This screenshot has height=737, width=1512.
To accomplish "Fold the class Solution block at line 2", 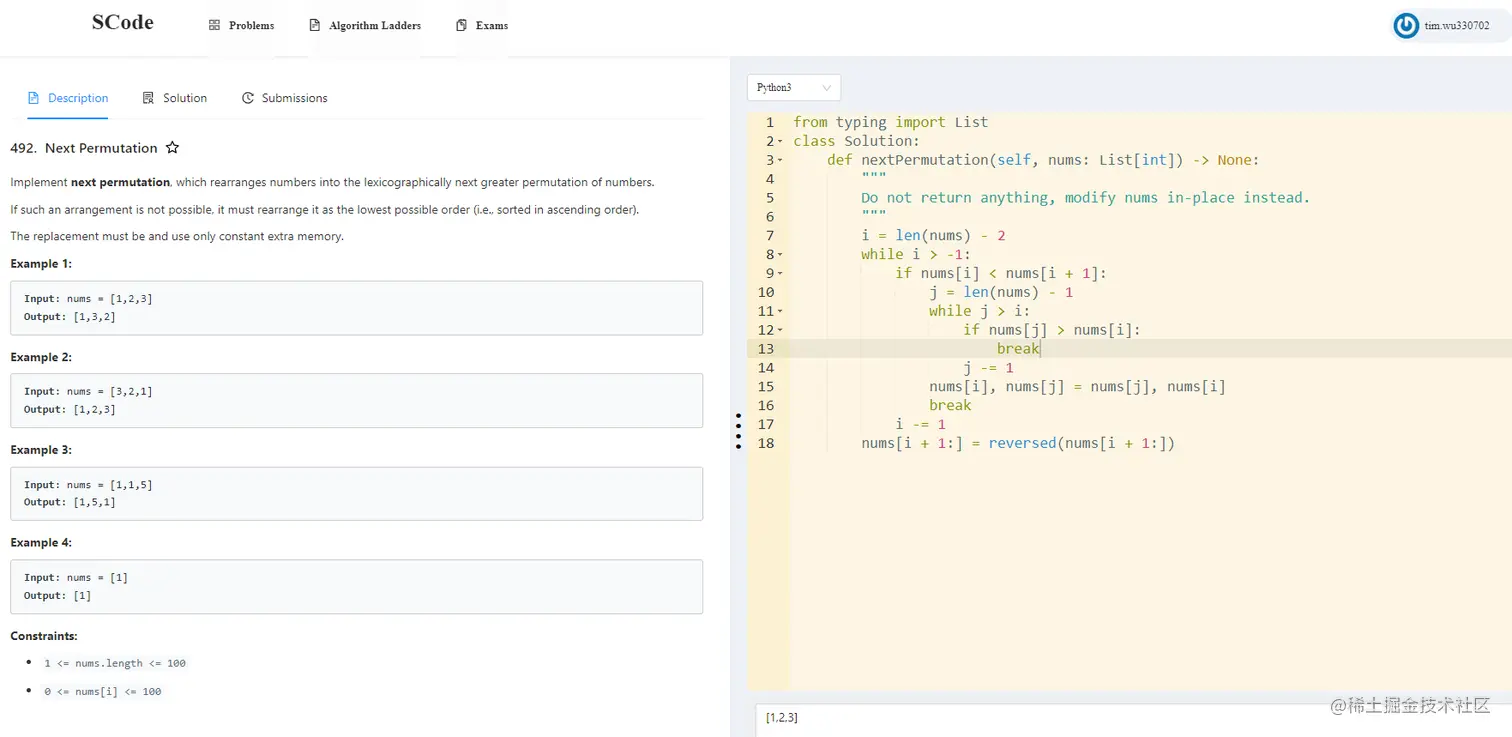I will (781, 141).
